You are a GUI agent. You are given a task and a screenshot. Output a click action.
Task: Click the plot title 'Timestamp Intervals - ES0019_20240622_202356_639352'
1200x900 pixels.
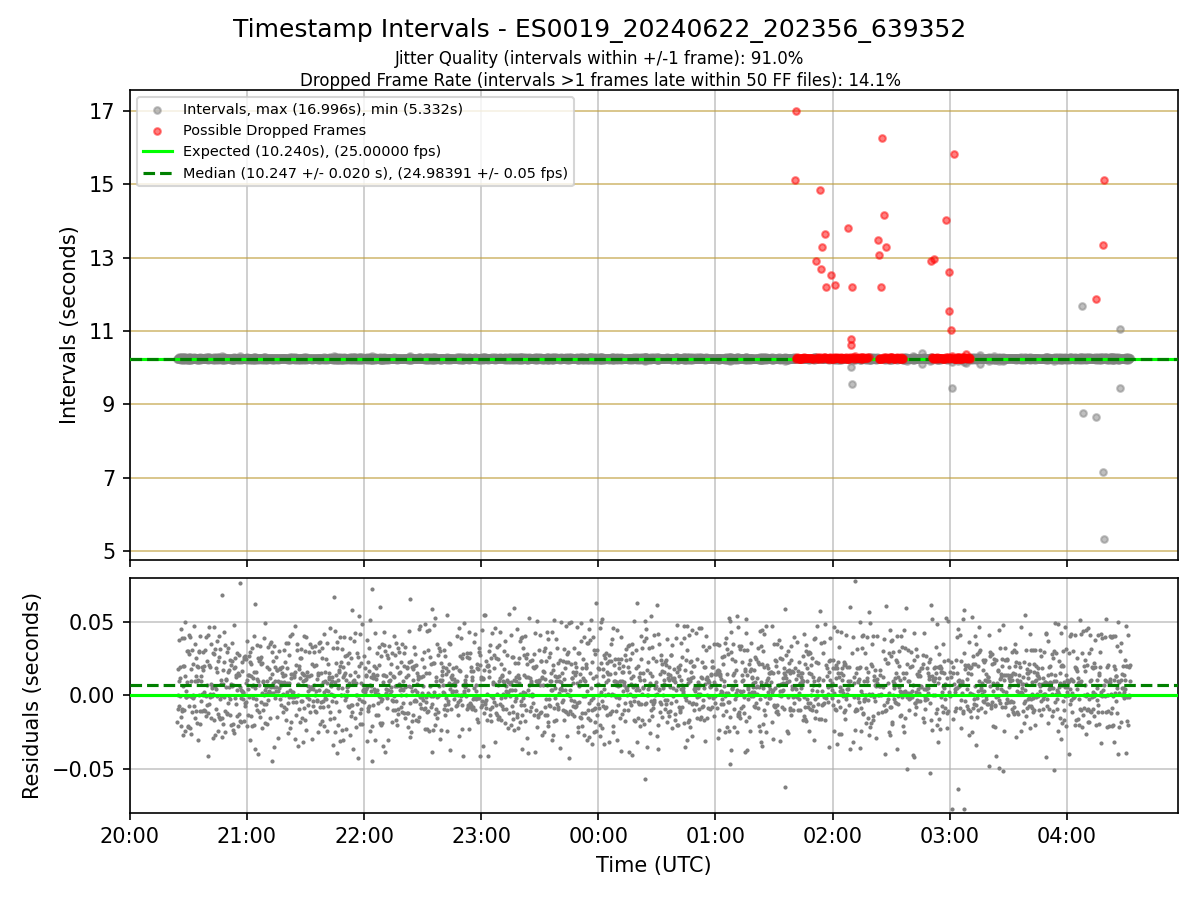600,29
